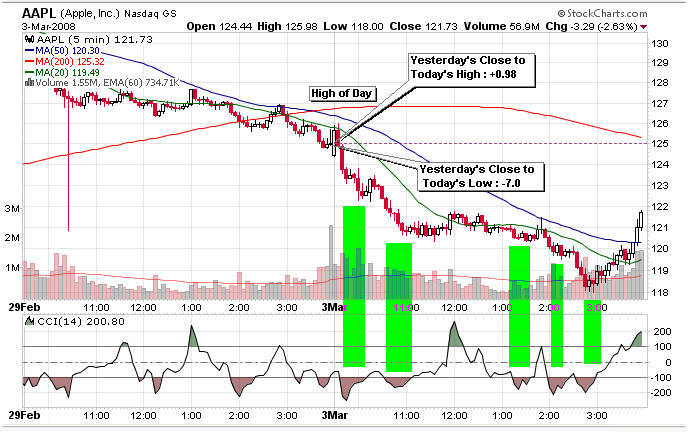Click the High 125.98 value
Viewport: 688px width, 432px height.
pyautogui.click(x=287, y=26)
